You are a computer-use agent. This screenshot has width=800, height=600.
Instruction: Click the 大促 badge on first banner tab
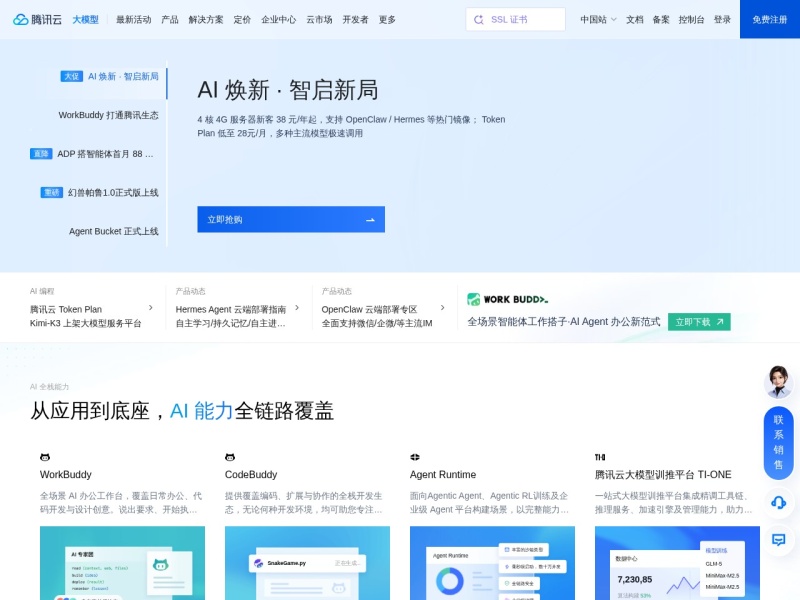71,77
